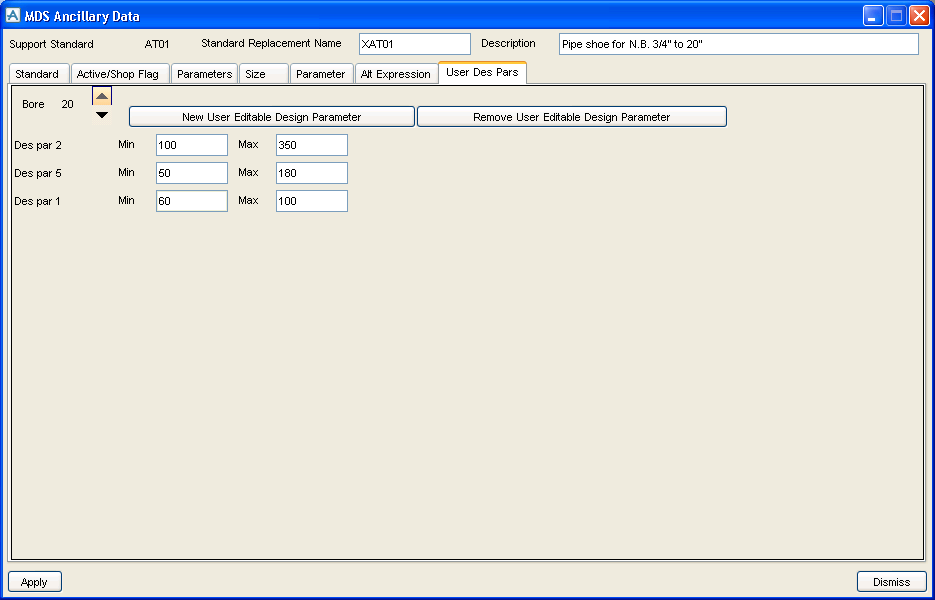Switch to the Active/Shop Flag tab

tap(120, 74)
